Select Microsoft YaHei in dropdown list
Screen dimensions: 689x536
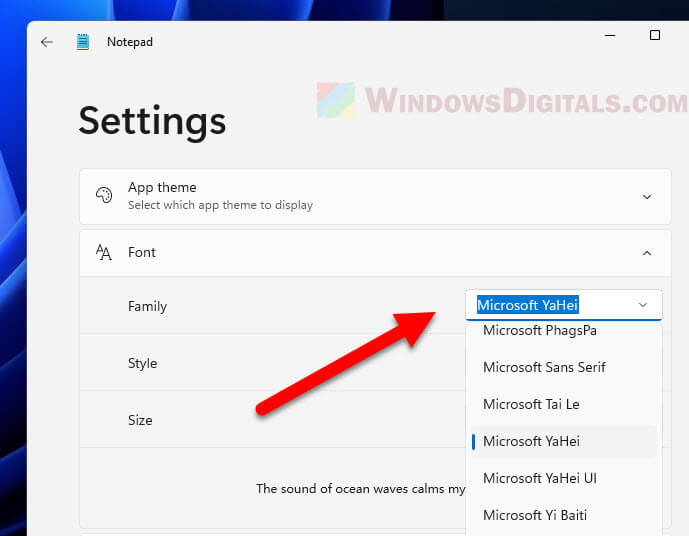[564, 442]
